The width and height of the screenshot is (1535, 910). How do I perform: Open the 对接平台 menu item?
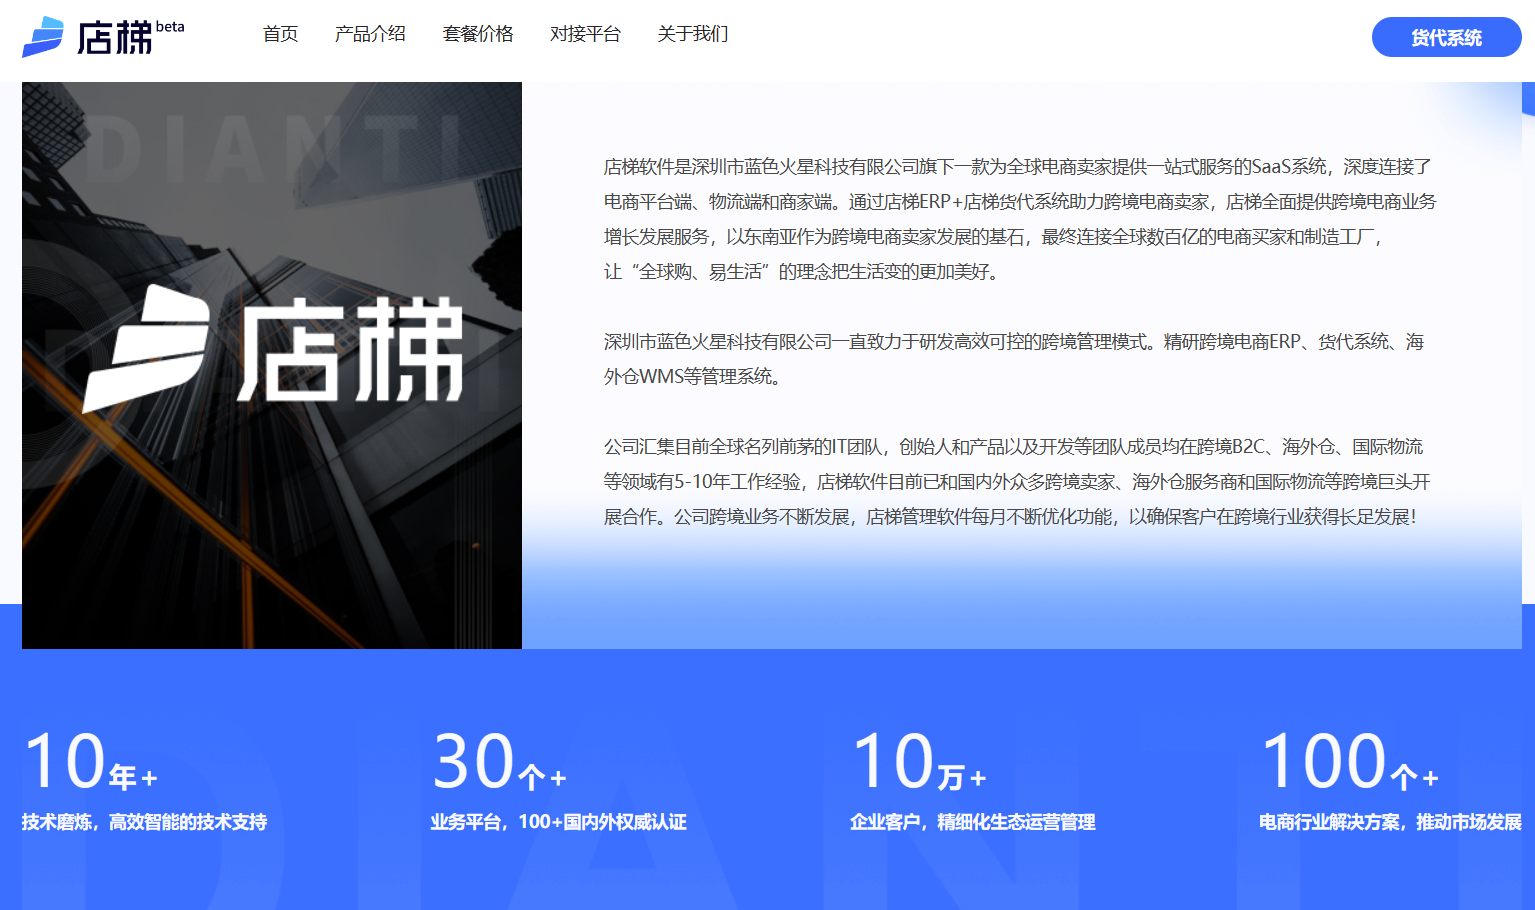pyautogui.click(x=586, y=34)
